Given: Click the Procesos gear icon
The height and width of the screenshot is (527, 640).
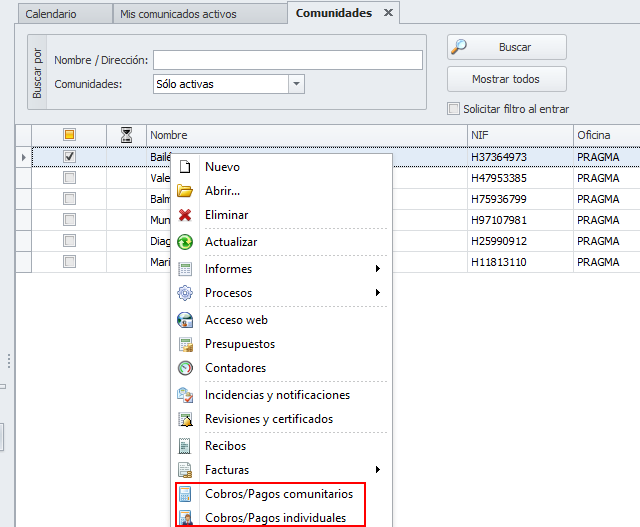Looking at the screenshot, I should point(185,293).
